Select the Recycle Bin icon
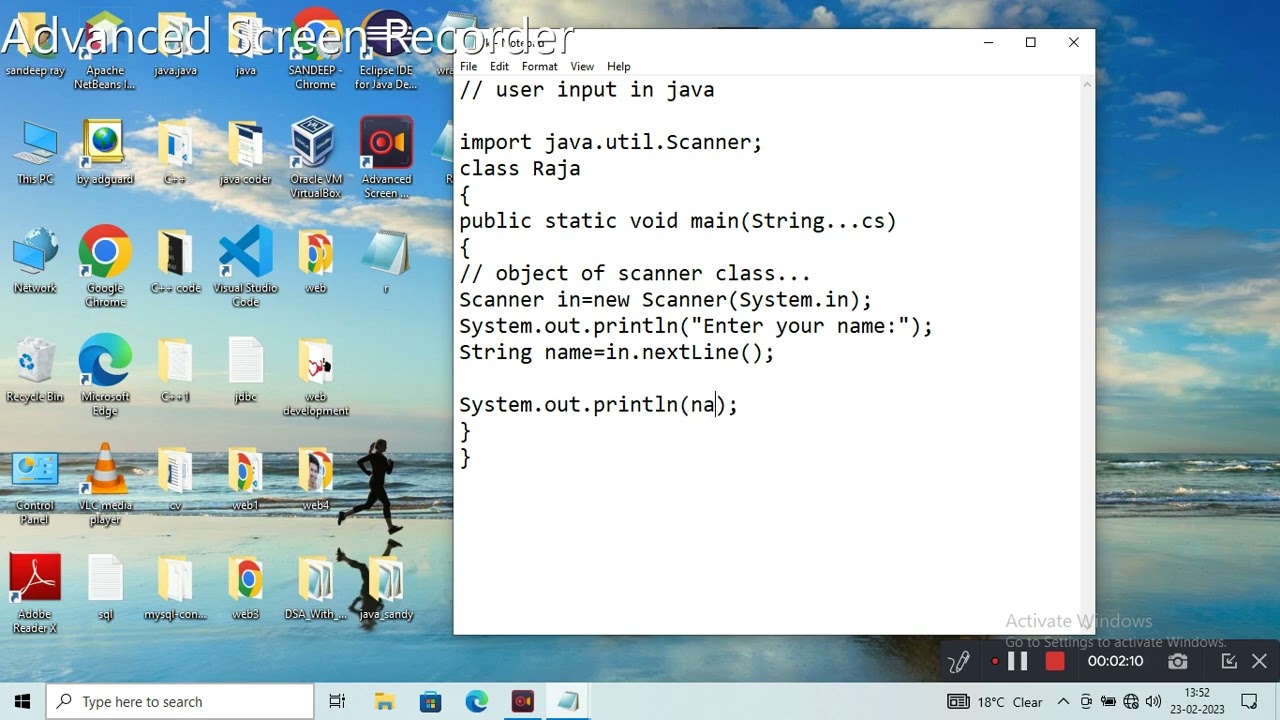Image resolution: width=1280 pixels, height=720 pixels. click(35, 370)
